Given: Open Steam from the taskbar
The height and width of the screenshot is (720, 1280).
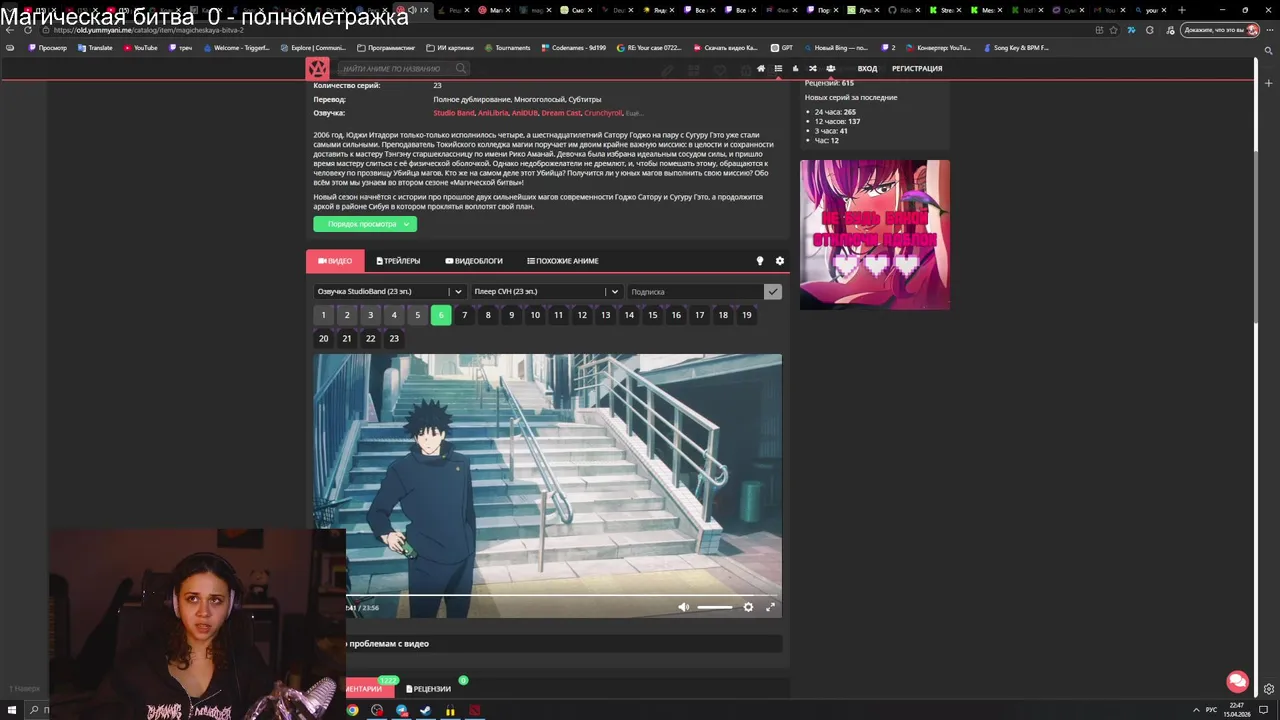Looking at the screenshot, I should (426, 710).
